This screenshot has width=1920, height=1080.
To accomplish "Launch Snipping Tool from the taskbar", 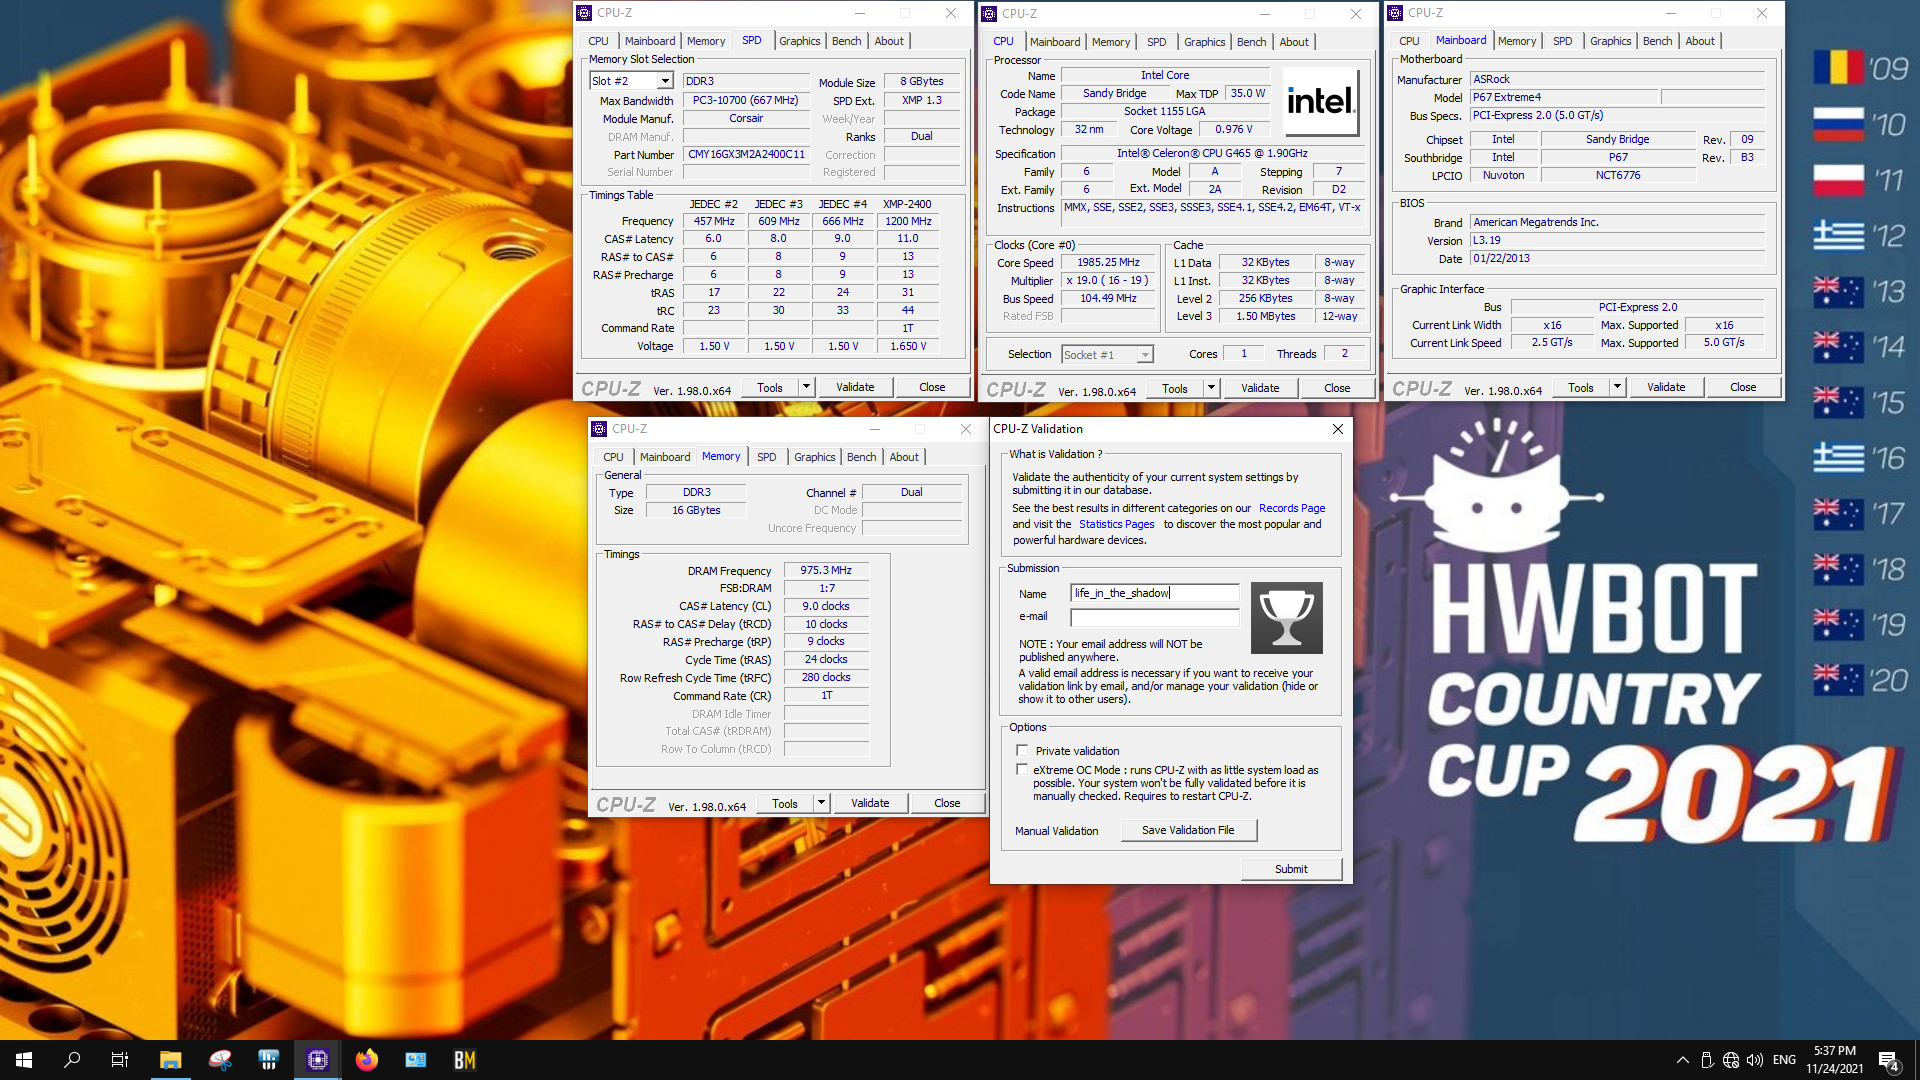I will pos(220,1060).
